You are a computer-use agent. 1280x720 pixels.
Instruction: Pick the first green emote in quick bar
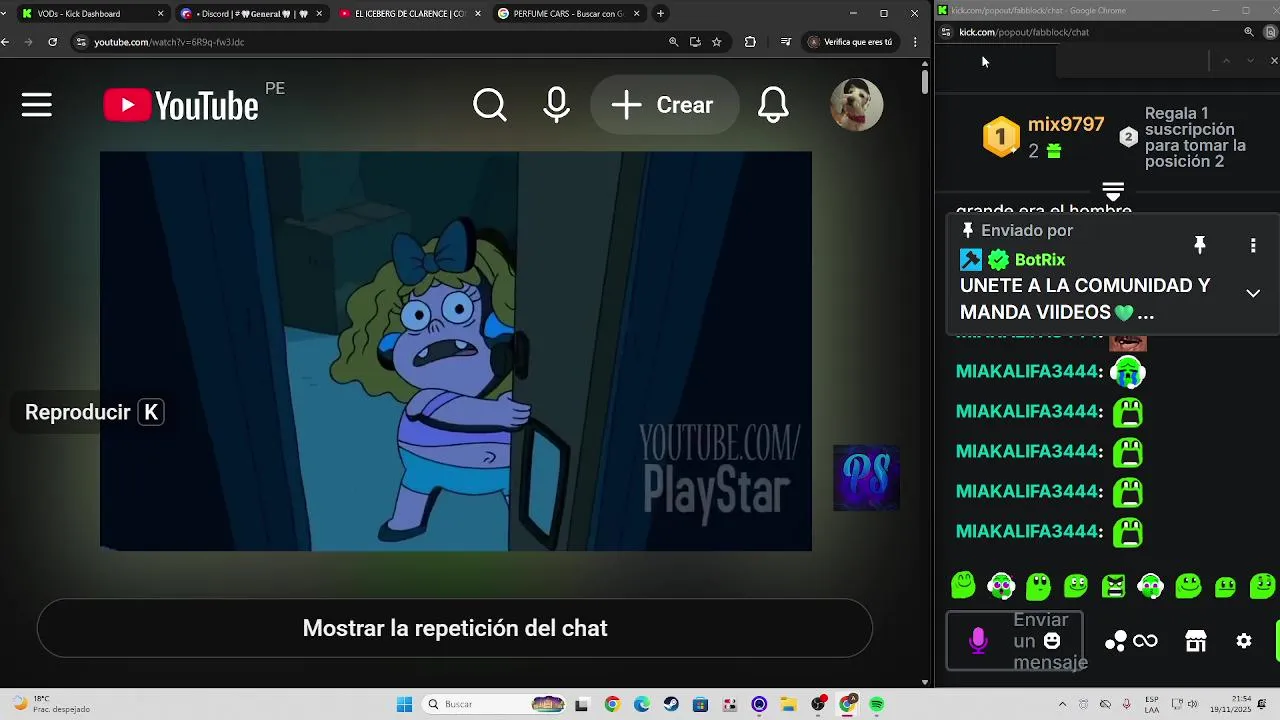click(x=963, y=585)
